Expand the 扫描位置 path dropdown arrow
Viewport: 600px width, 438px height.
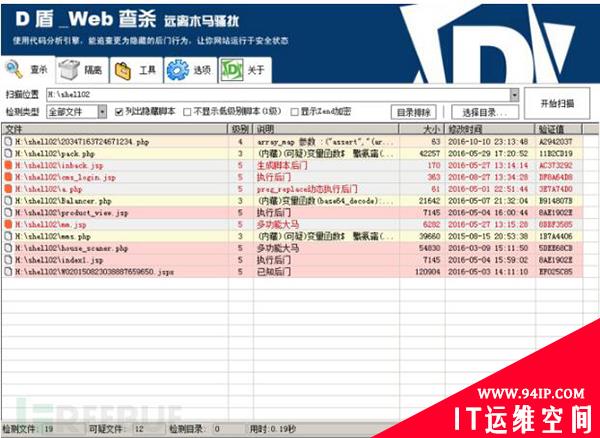pos(514,94)
